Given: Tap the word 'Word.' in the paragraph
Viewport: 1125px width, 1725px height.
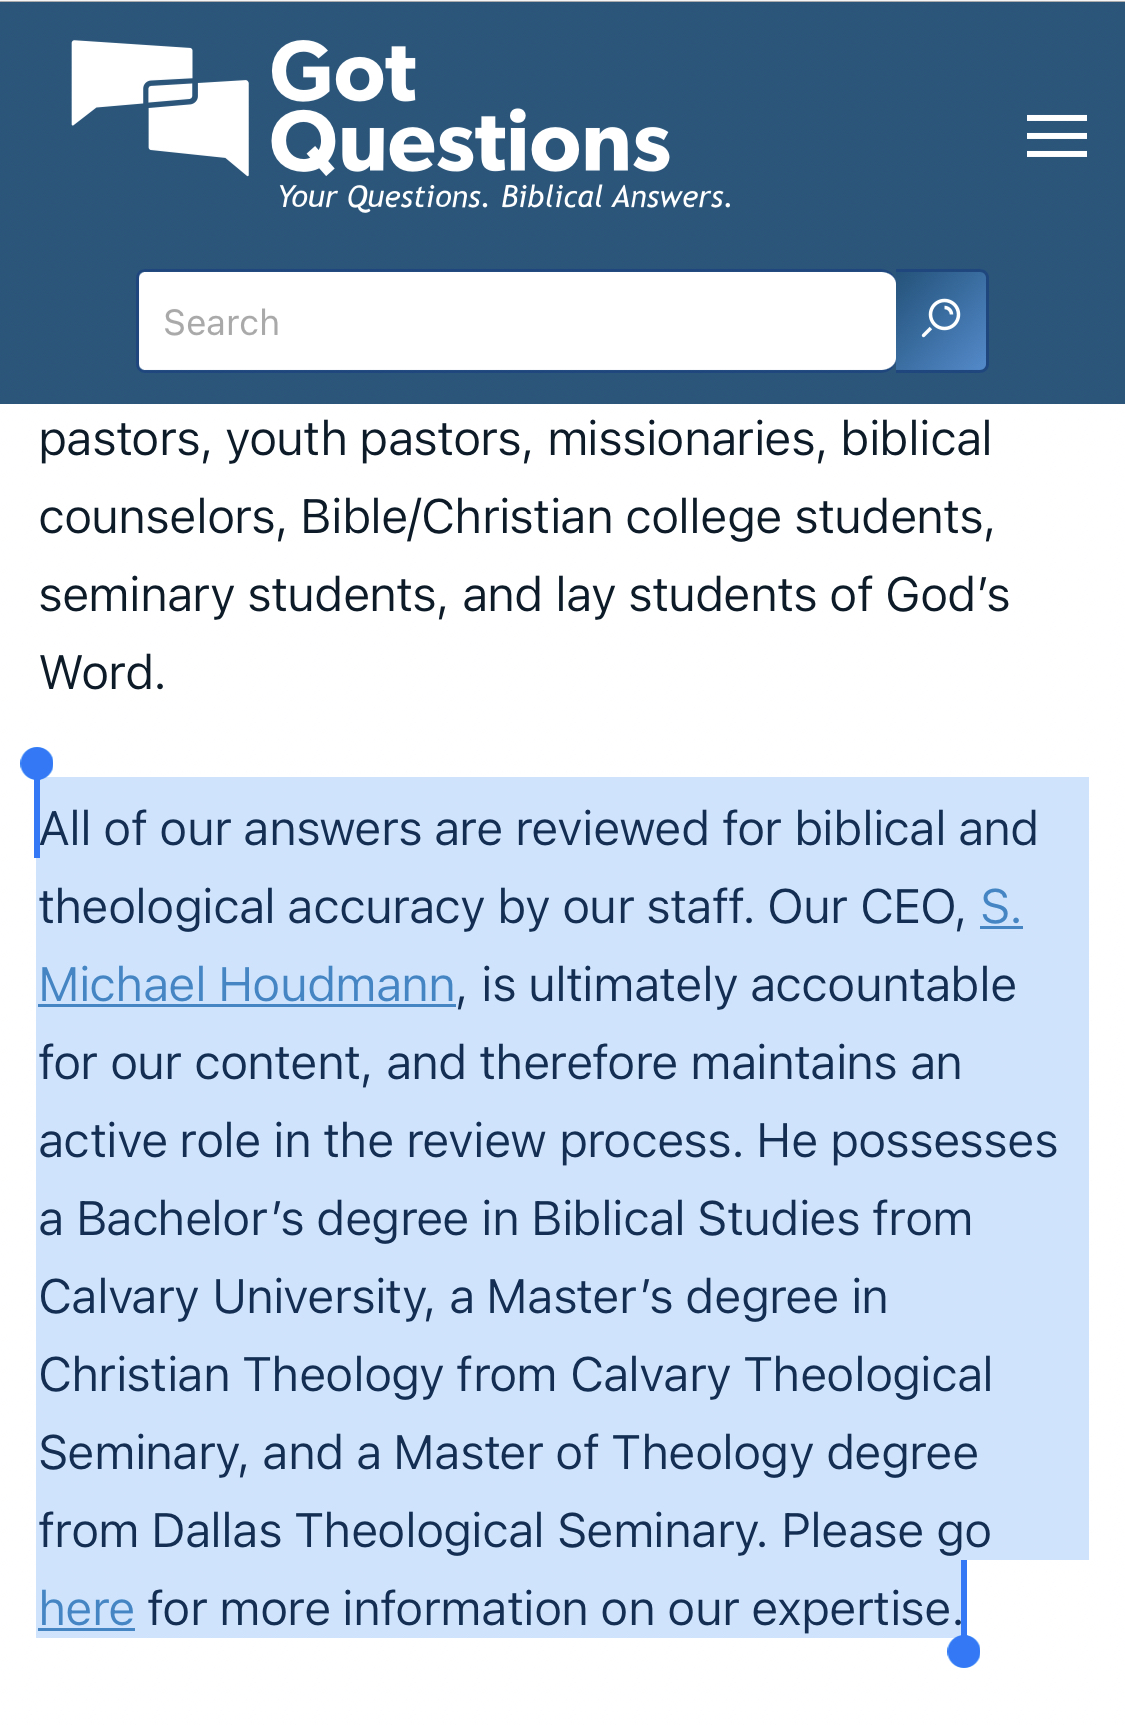Looking at the screenshot, I should tap(102, 673).
